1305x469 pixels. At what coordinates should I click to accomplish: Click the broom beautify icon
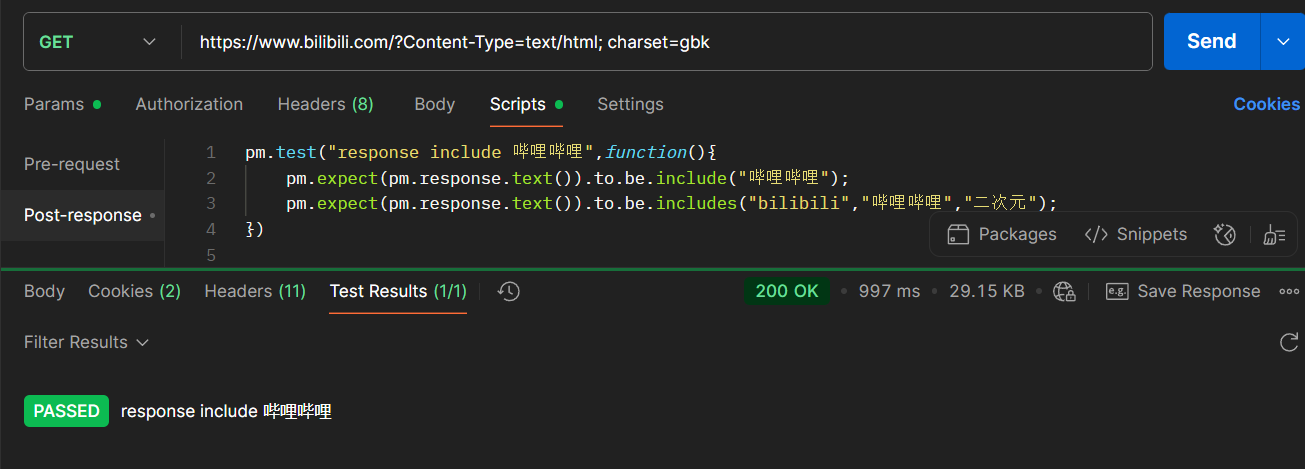point(1275,234)
